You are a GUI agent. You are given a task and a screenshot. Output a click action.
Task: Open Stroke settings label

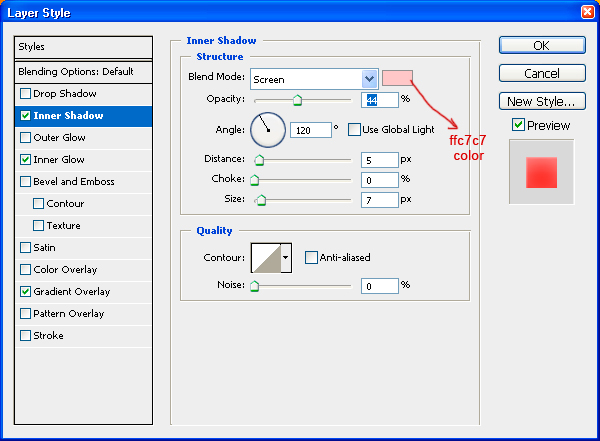click(x=49, y=336)
